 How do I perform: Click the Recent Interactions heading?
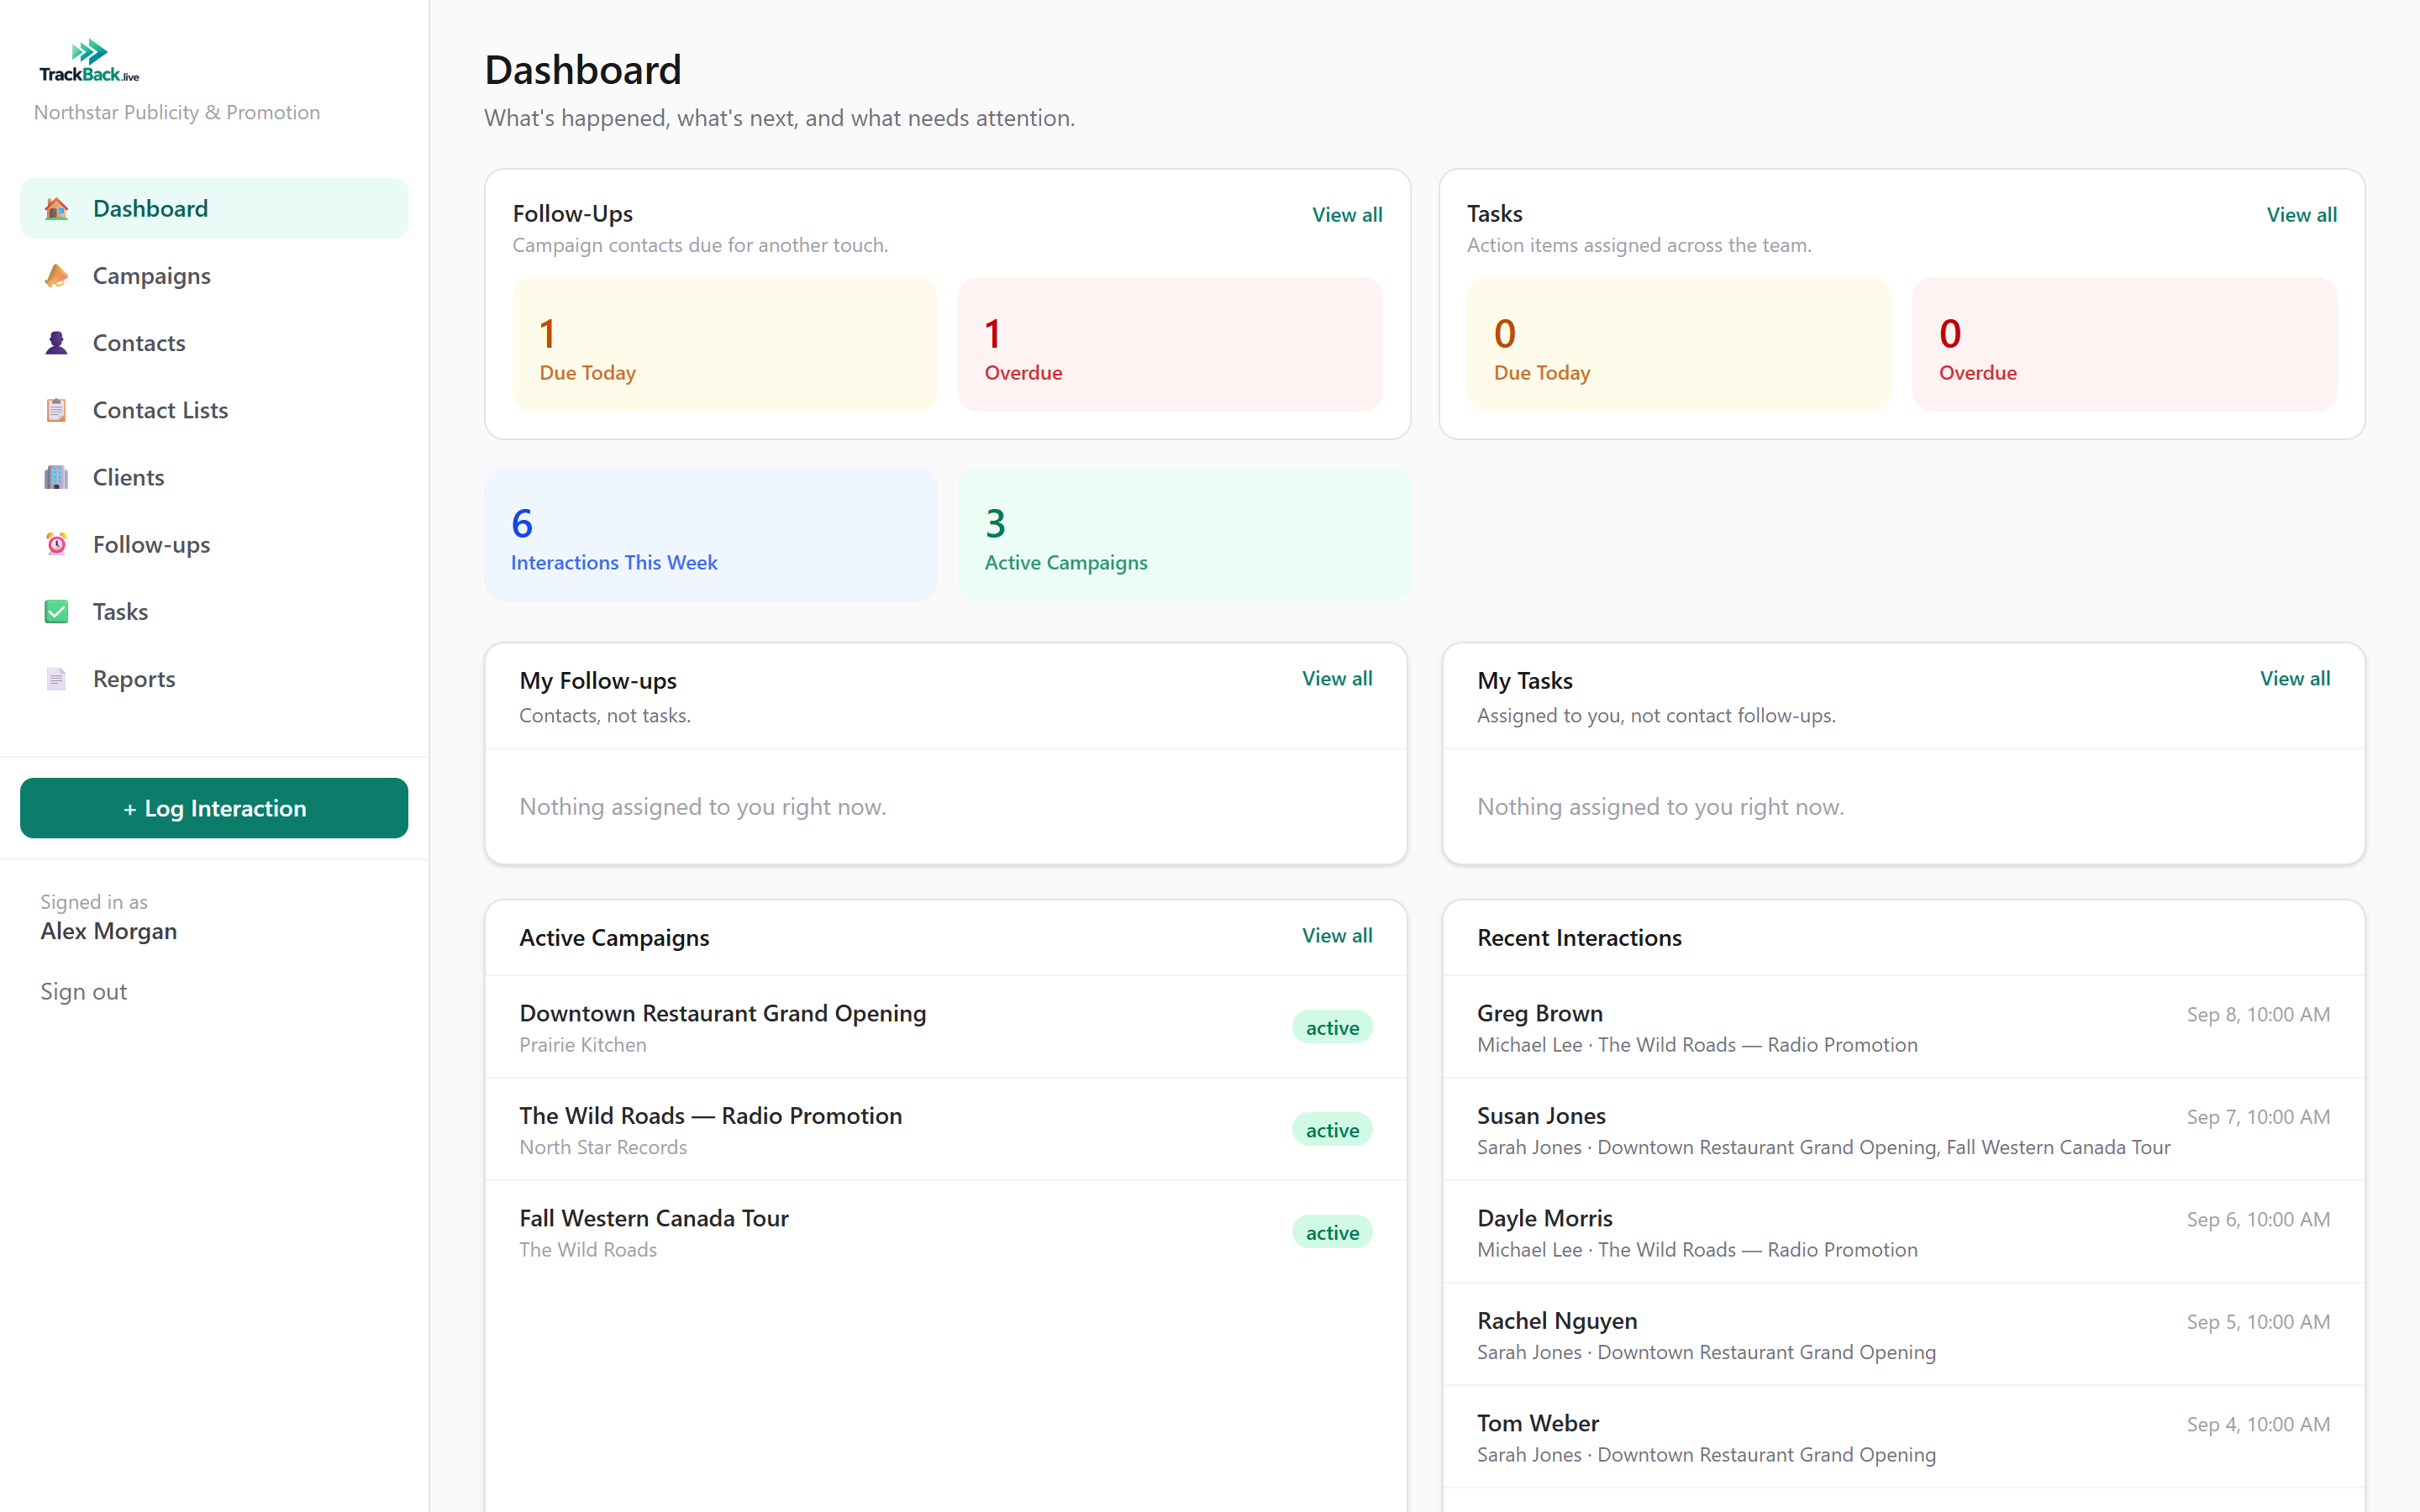1579,937
